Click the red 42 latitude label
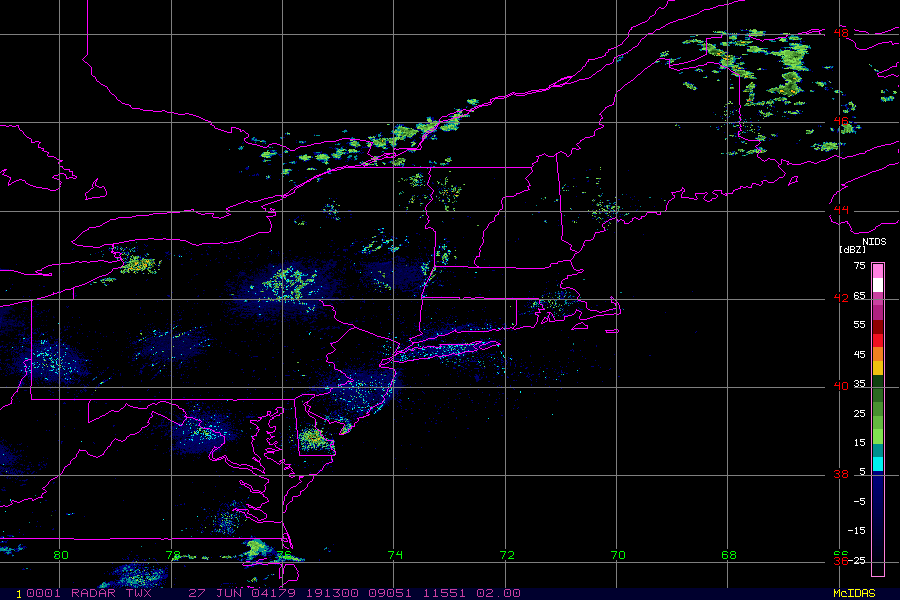The width and height of the screenshot is (900, 600). coord(840,297)
